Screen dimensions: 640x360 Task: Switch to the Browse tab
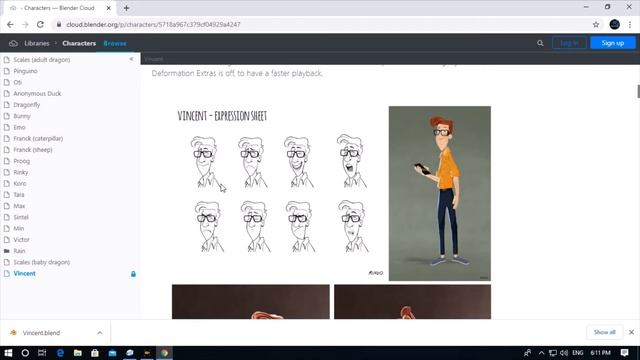pyautogui.click(x=115, y=43)
